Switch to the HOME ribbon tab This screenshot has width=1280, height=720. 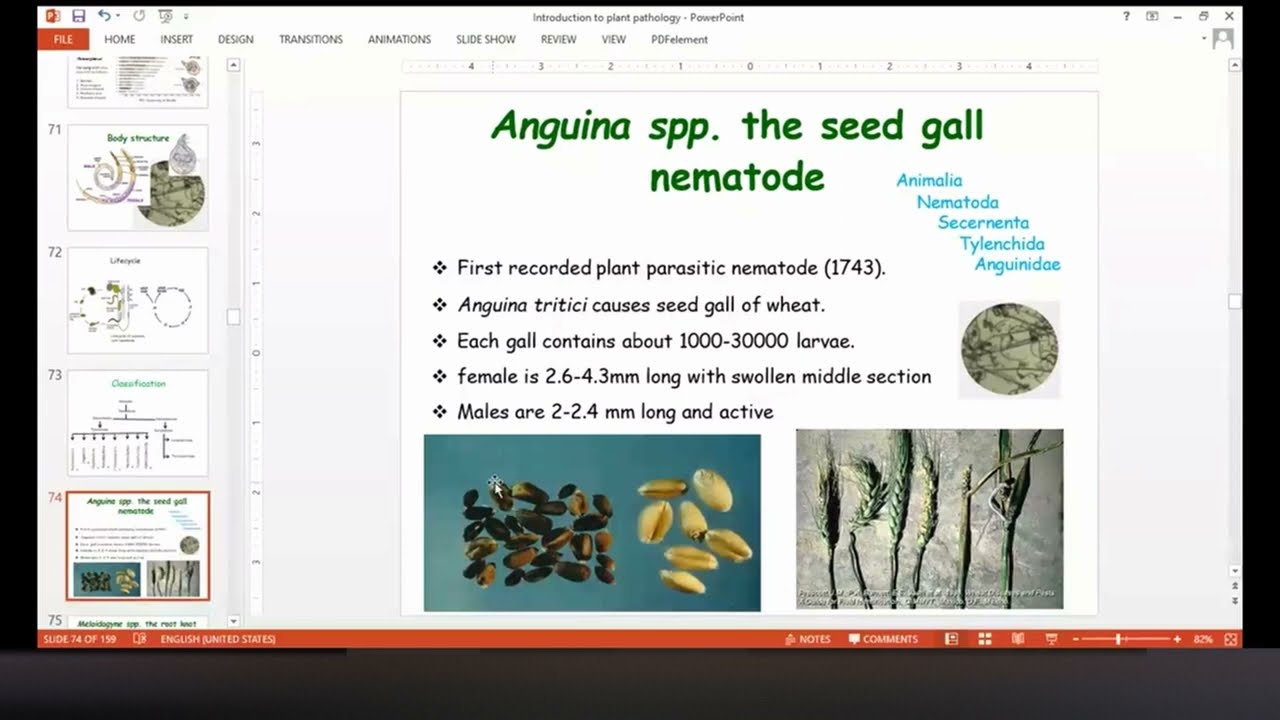coord(119,39)
